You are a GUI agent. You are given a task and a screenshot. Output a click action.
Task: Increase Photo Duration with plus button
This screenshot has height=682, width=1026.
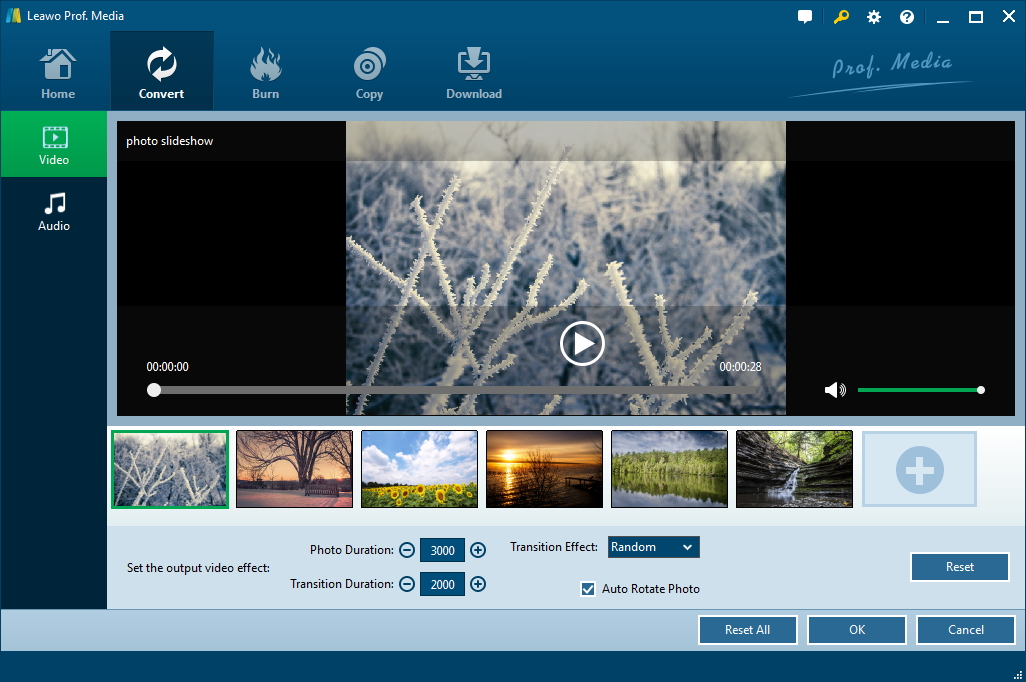478,550
